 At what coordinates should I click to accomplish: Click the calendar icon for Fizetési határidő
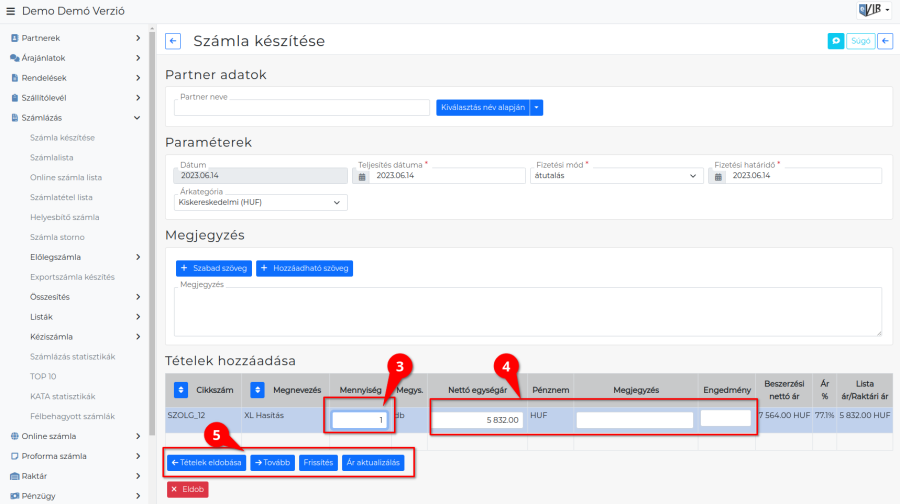(718, 176)
